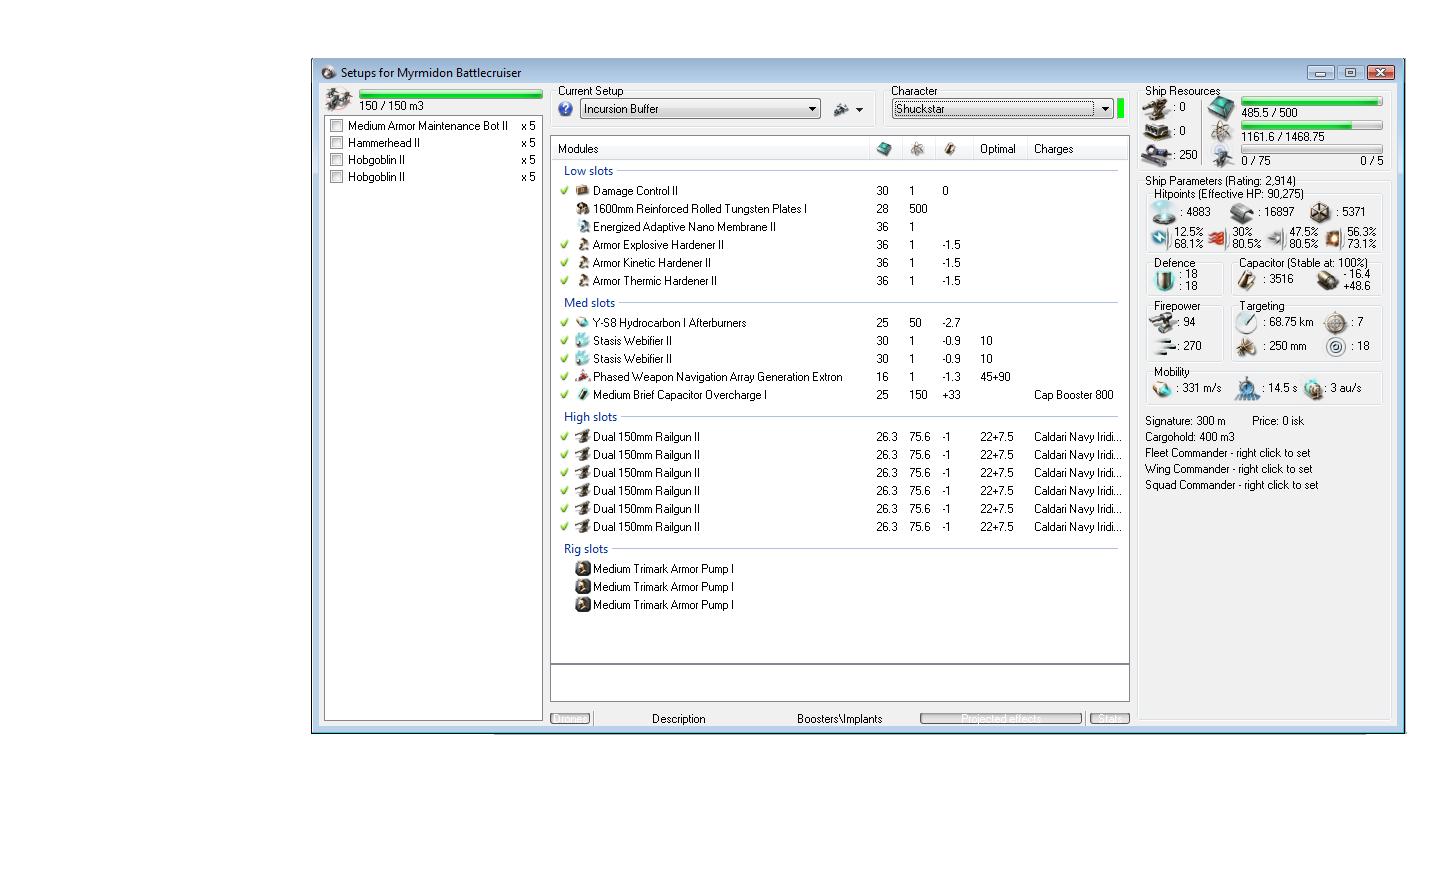Click the structure hitpoints icon beside 5371
Image resolution: width=1440 pixels, height=870 pixels.
(x=1320, y=212)
